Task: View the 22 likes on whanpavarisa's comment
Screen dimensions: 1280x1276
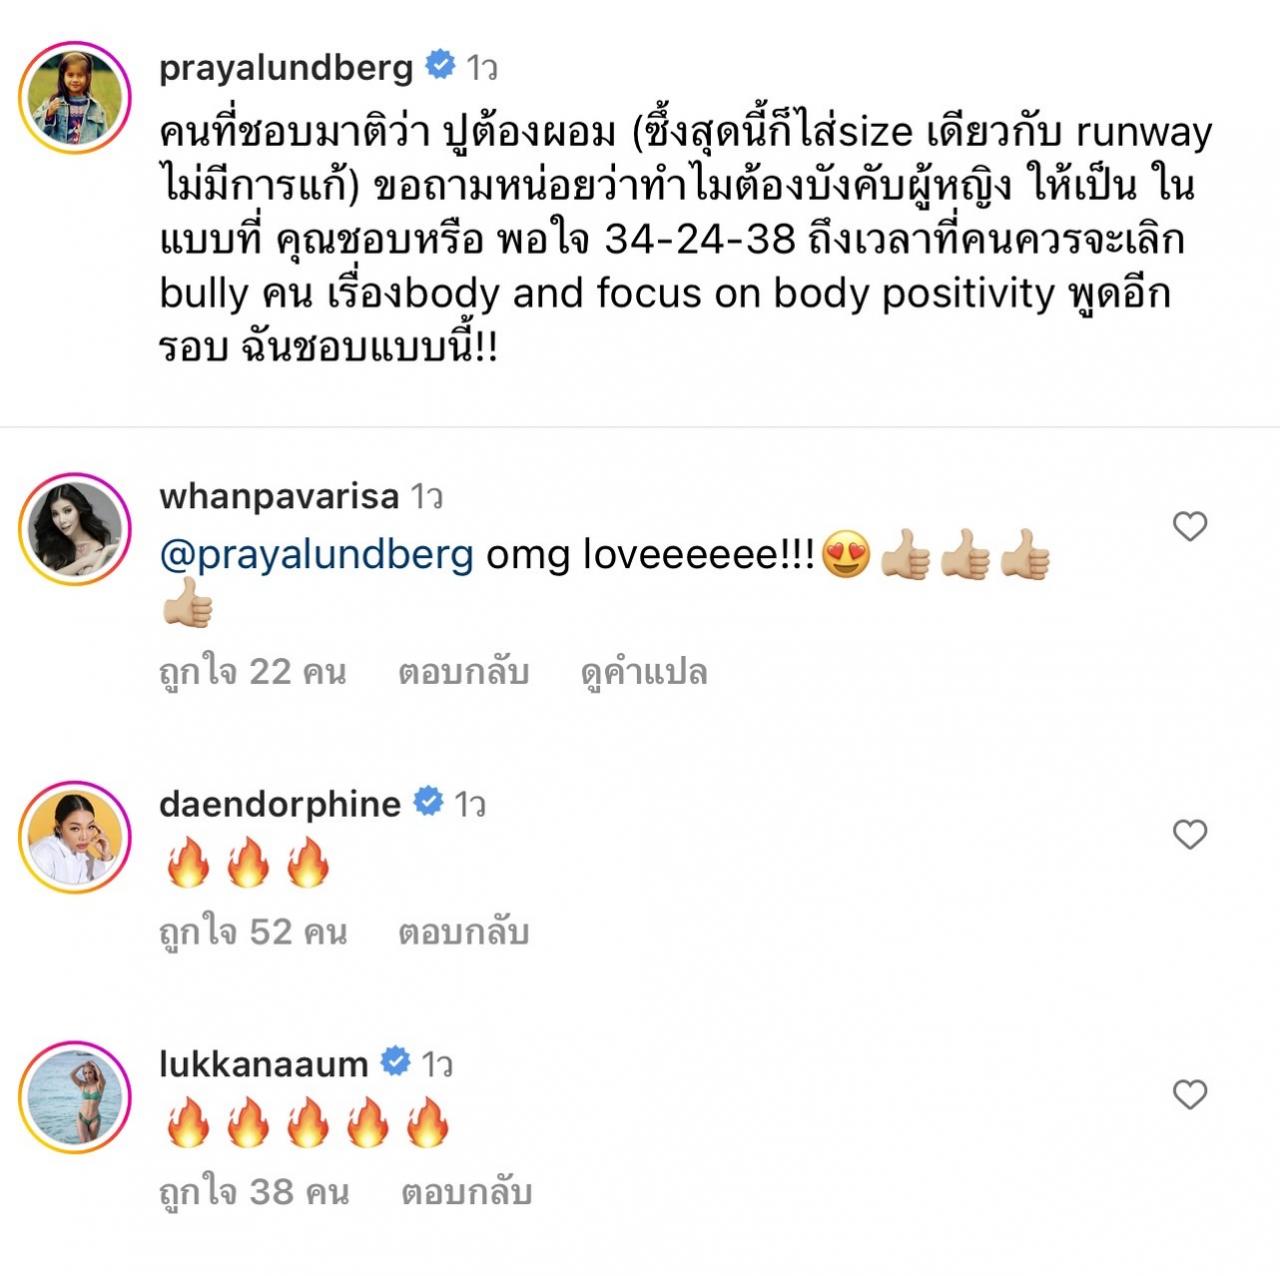Action: coord(253,672)
